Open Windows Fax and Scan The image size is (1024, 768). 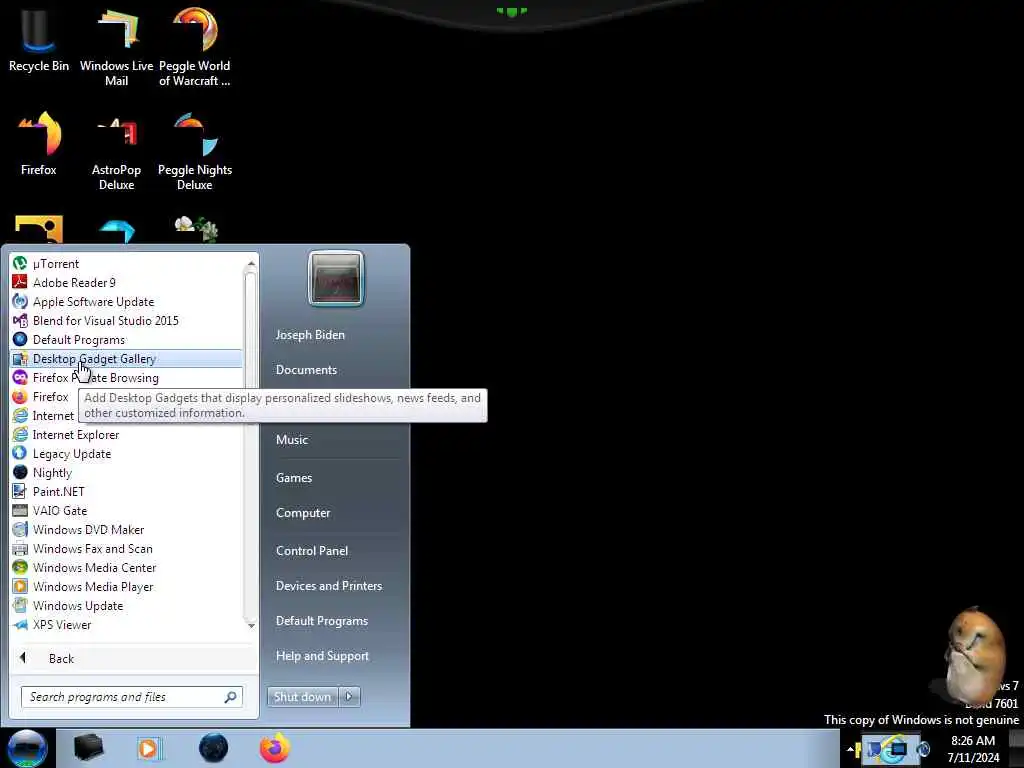(x=126, y=549)
